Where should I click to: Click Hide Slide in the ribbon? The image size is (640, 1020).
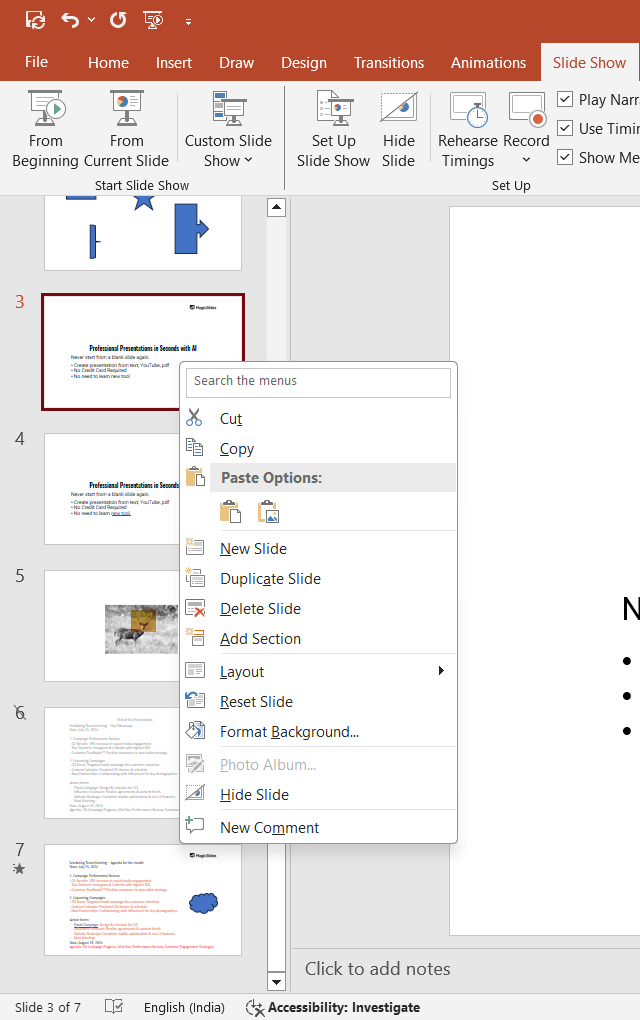(x=399, y=129)
